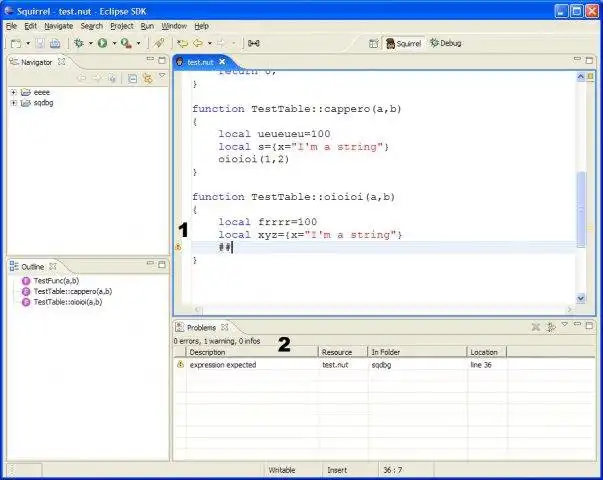Click the editor scroll up arrow

(x=581, y=77)
